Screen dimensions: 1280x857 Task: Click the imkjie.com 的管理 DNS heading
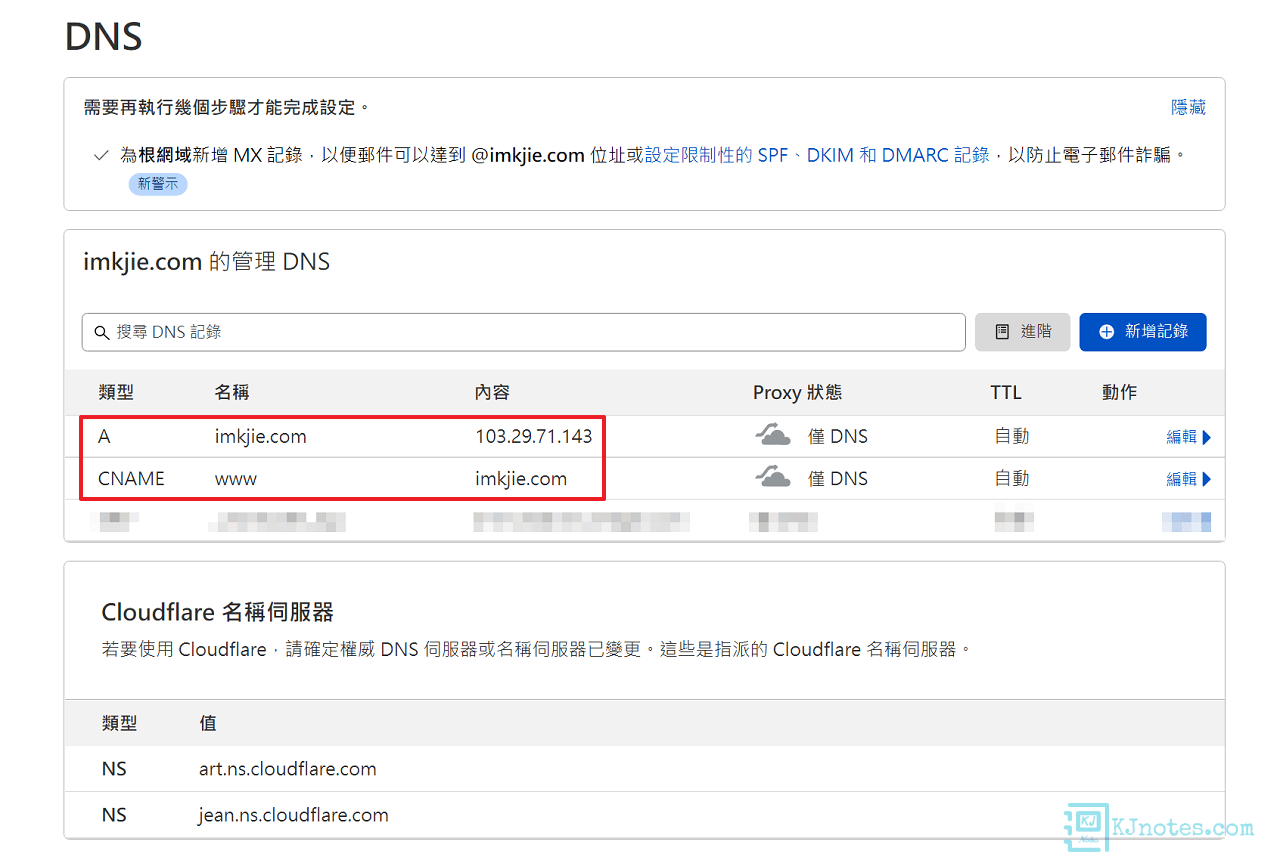click(x=207, y=262)
